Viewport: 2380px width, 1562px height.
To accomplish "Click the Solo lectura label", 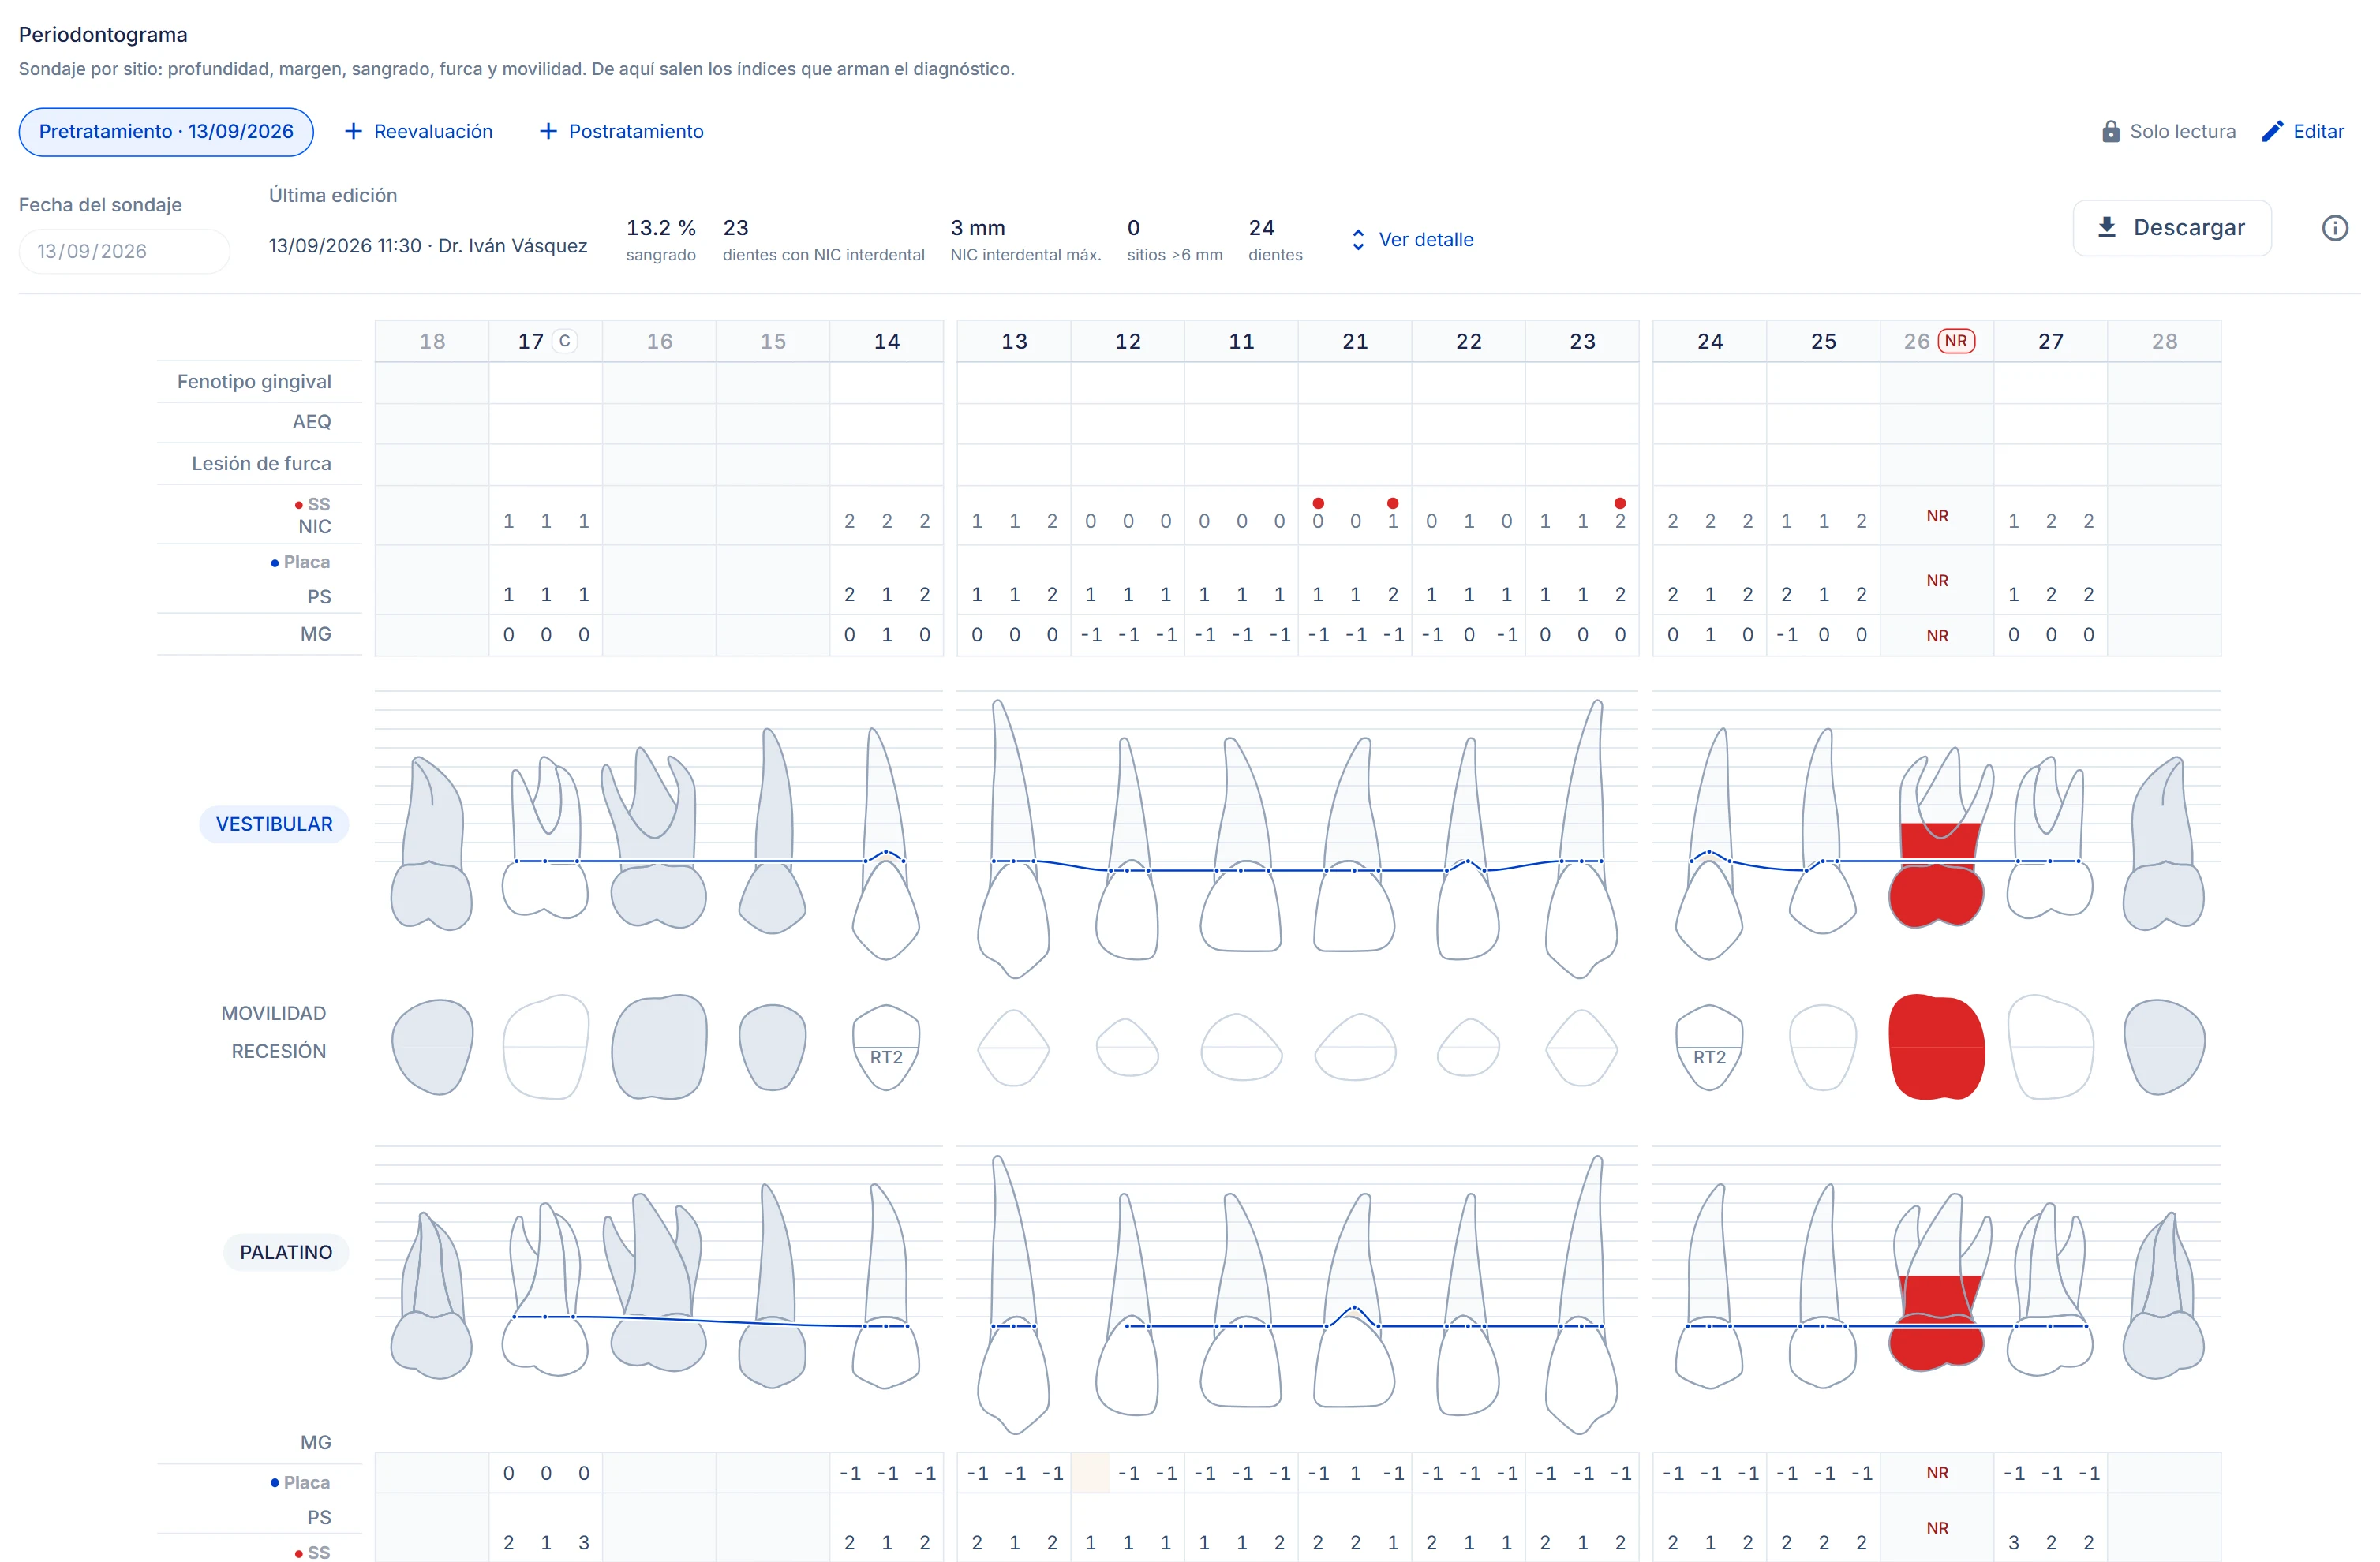I will pos(2183,131).
